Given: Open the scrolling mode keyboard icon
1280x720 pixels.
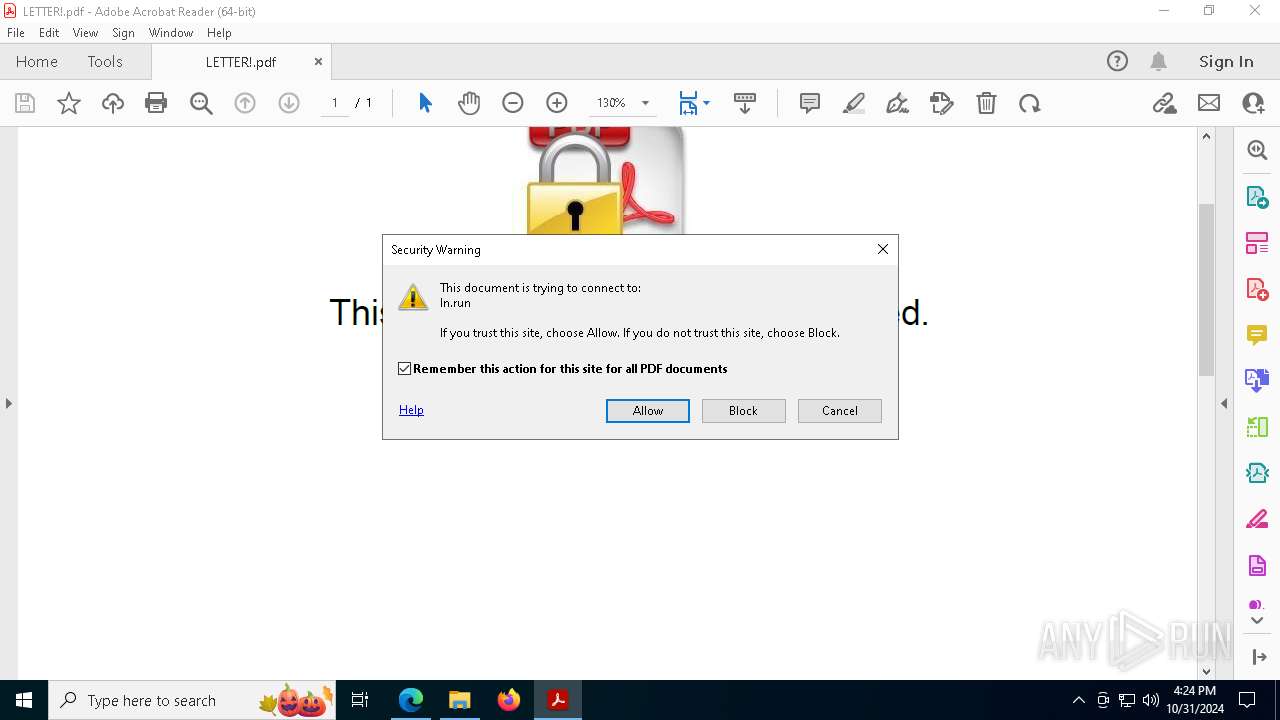Looking at the screenshot, I should (x=745, y=103).
